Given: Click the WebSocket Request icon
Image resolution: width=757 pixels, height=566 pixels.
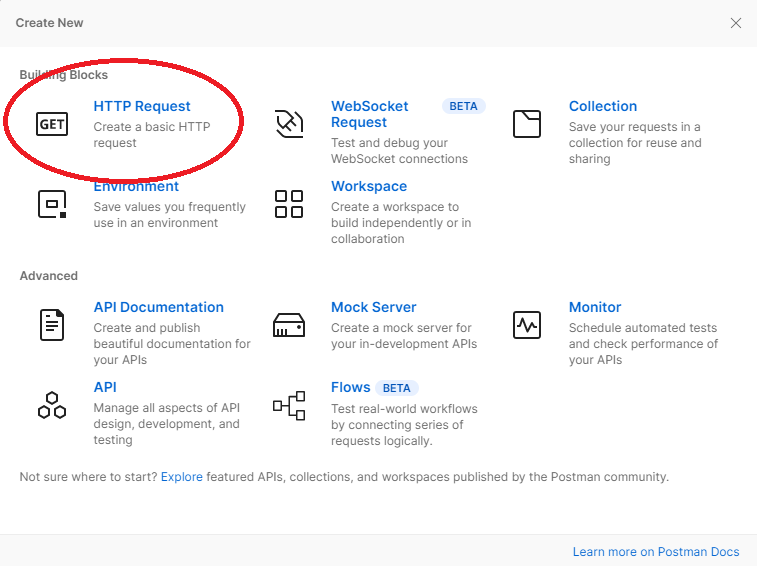Looking at the screenshot, I should coord(289,124).
